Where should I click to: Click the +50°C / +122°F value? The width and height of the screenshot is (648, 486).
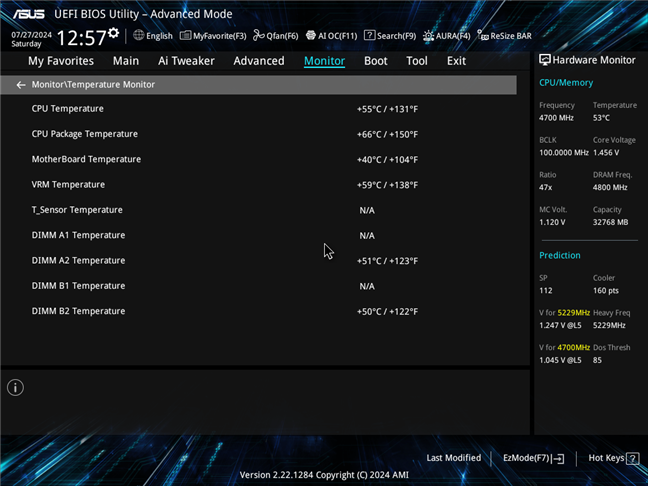[x=387, y=312]
